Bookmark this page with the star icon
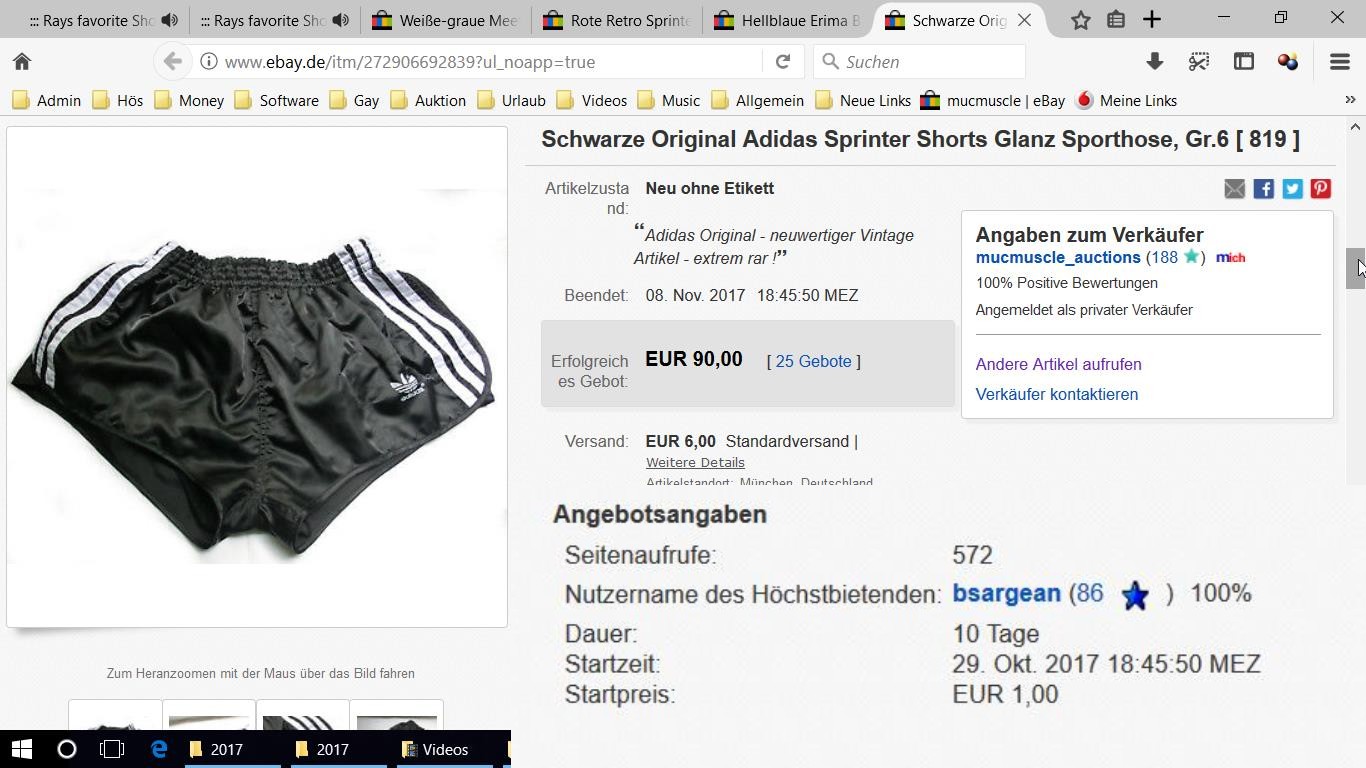 click(x=1080, y=20)
